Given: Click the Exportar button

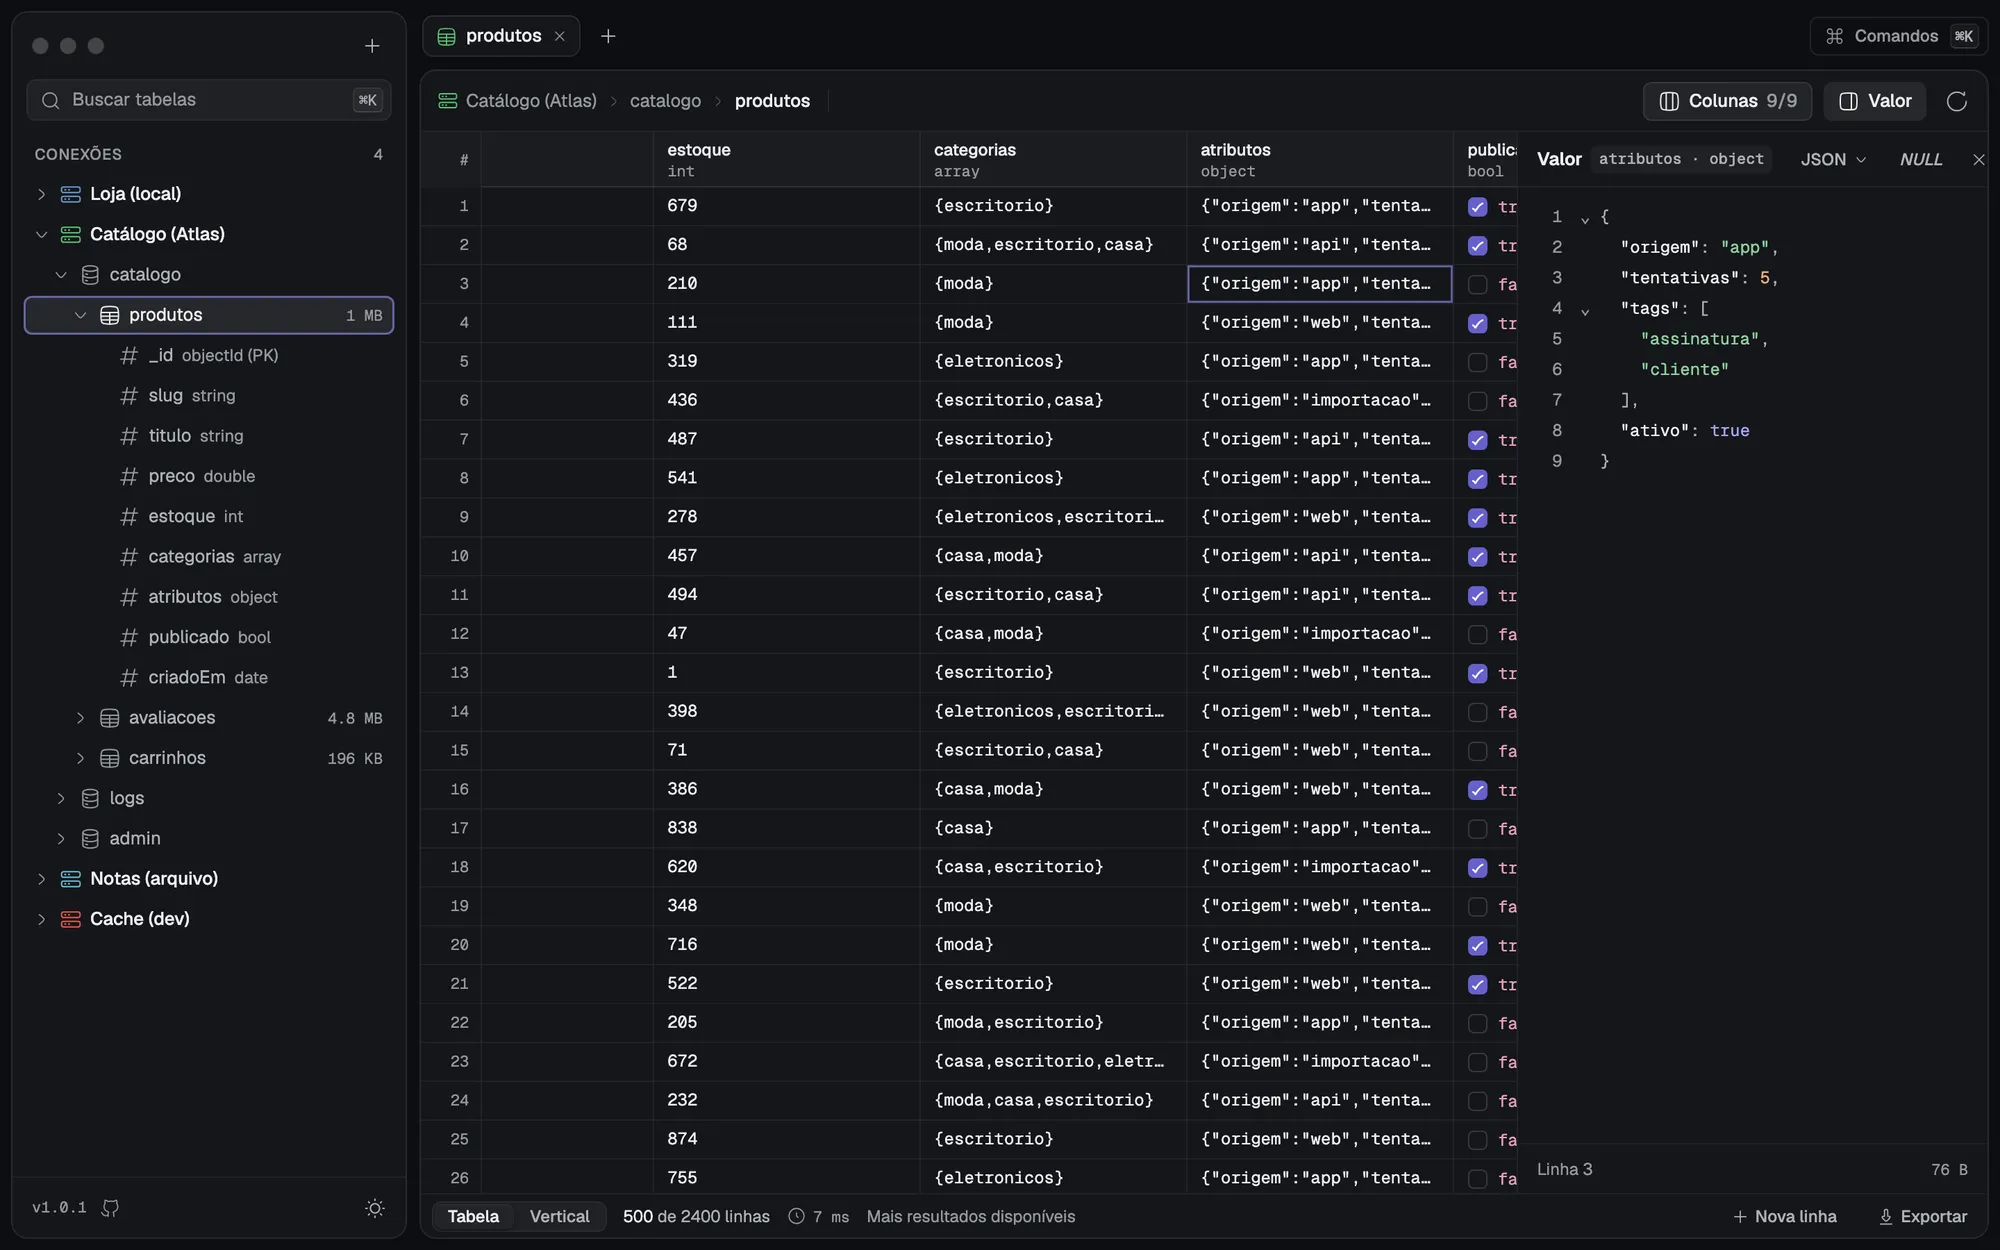Looking at the screenshot, I should click(x=1923, y=1217).
